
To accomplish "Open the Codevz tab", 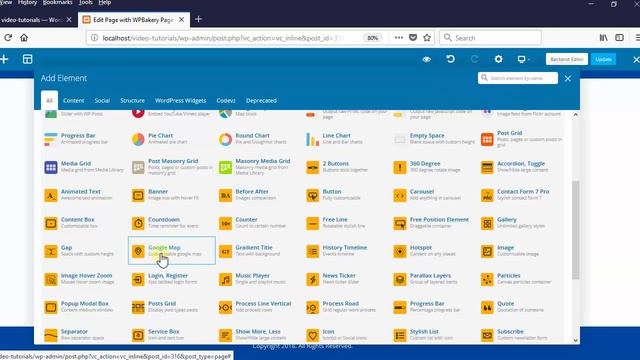I will pos(226,100).
